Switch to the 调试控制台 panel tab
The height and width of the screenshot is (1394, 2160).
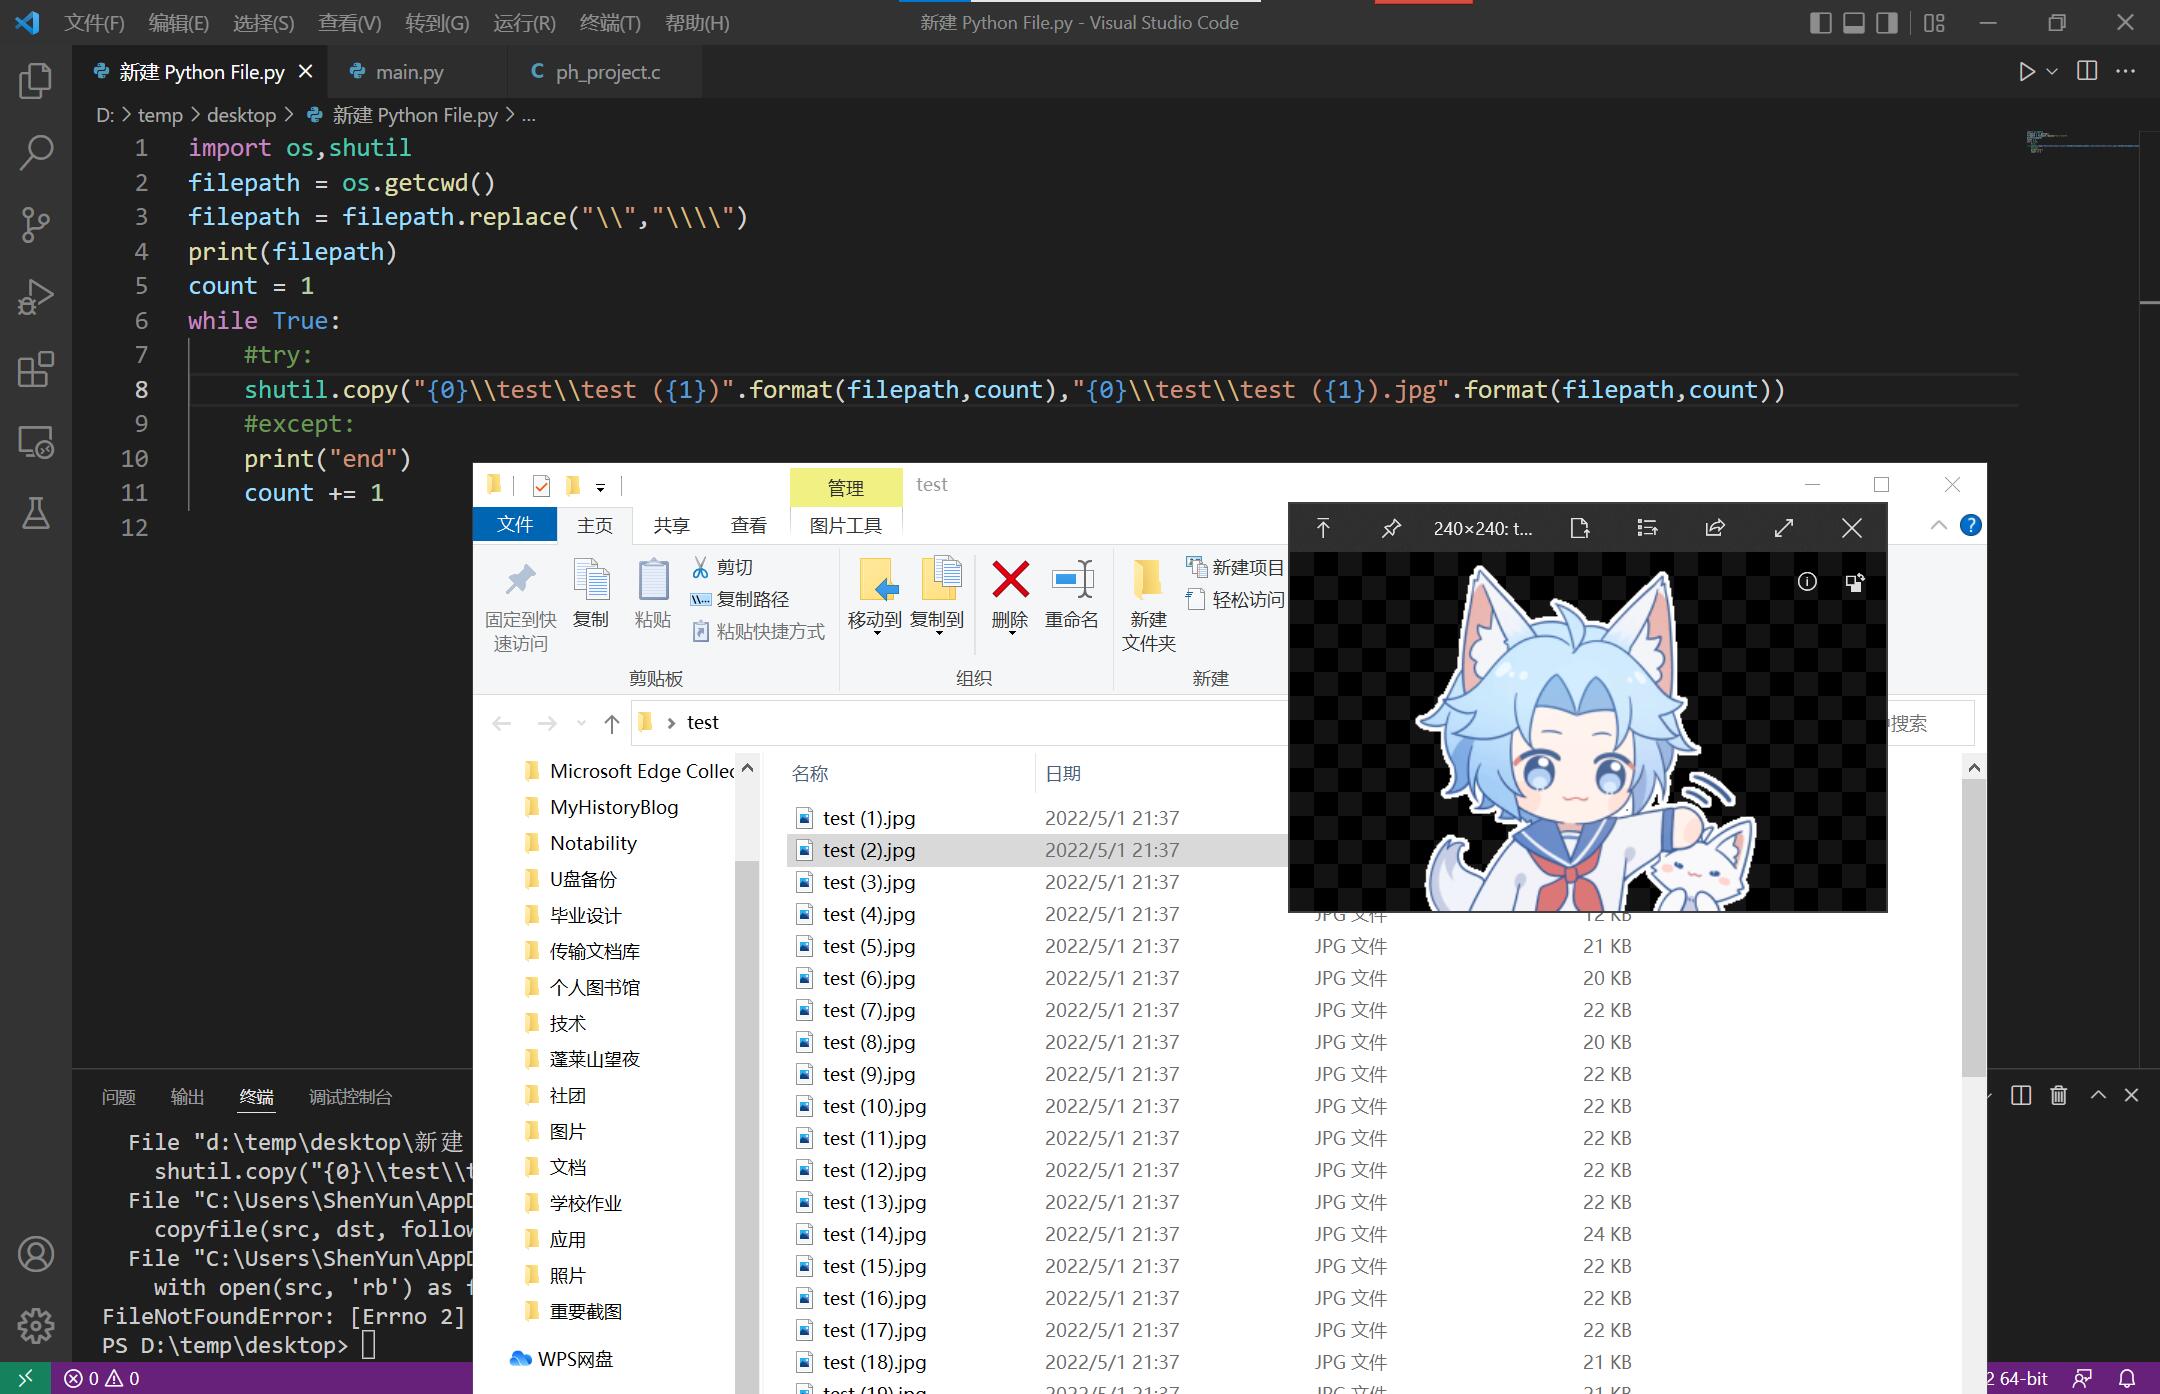point(350,1097)
